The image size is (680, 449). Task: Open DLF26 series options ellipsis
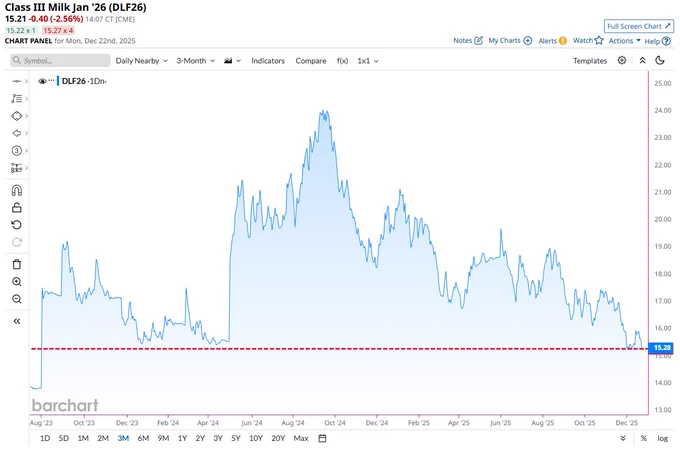click(52, 81)
